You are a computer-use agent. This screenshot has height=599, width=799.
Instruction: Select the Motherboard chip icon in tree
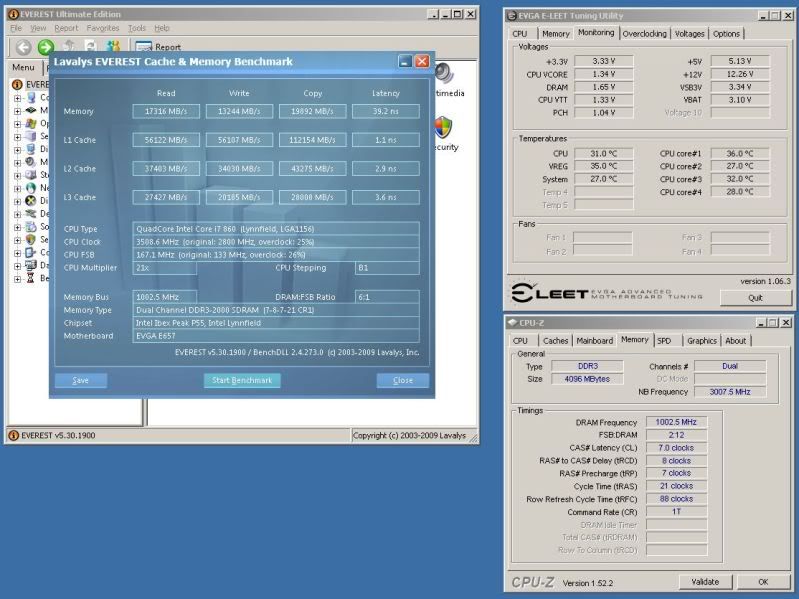(x=31, y=110)
